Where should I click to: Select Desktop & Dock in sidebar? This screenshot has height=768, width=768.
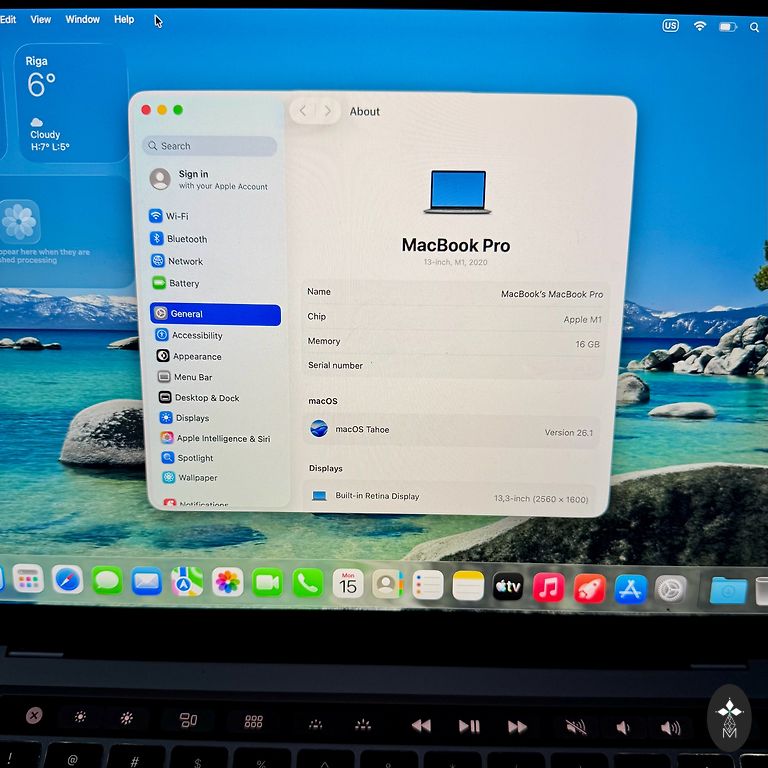(206, 398)
